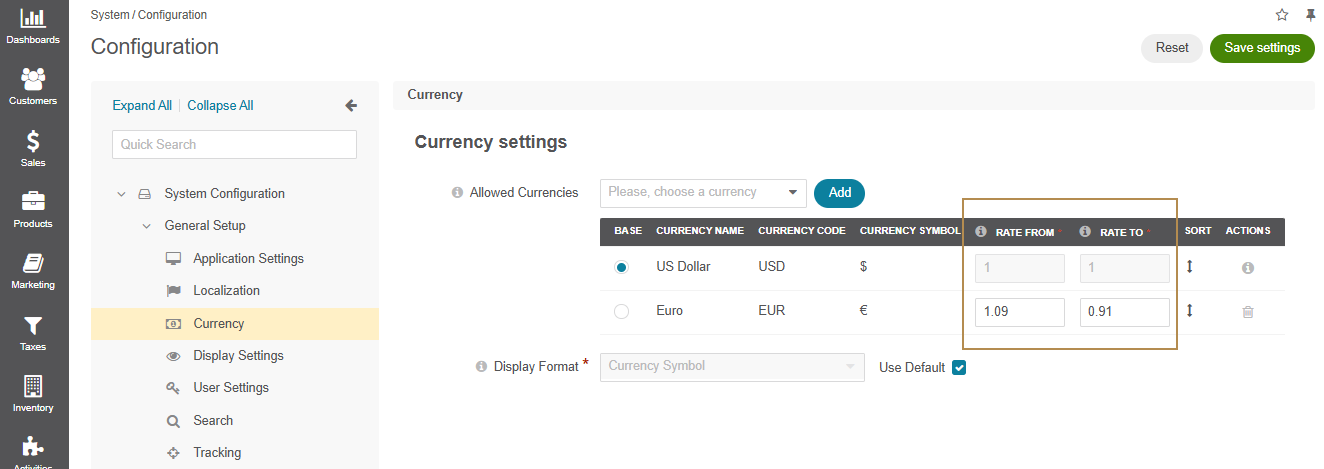Select Euro as base currency
The width and height of the screenshot is (1324, 469).
pos(621,312)
